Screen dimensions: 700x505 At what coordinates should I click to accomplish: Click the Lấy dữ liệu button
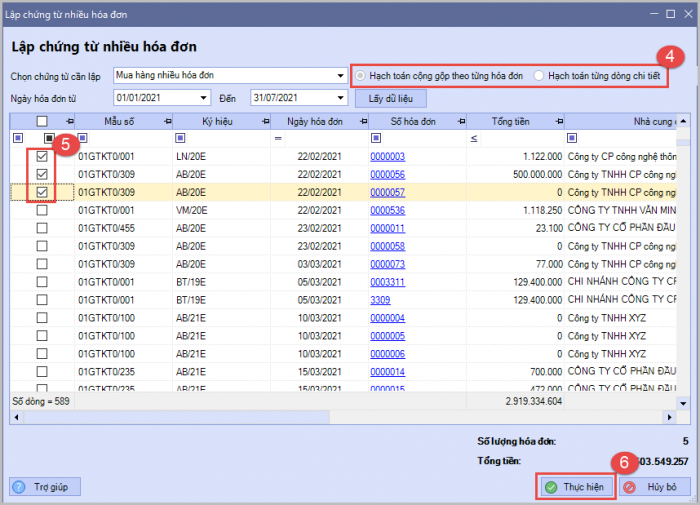(x=390, y=98)
